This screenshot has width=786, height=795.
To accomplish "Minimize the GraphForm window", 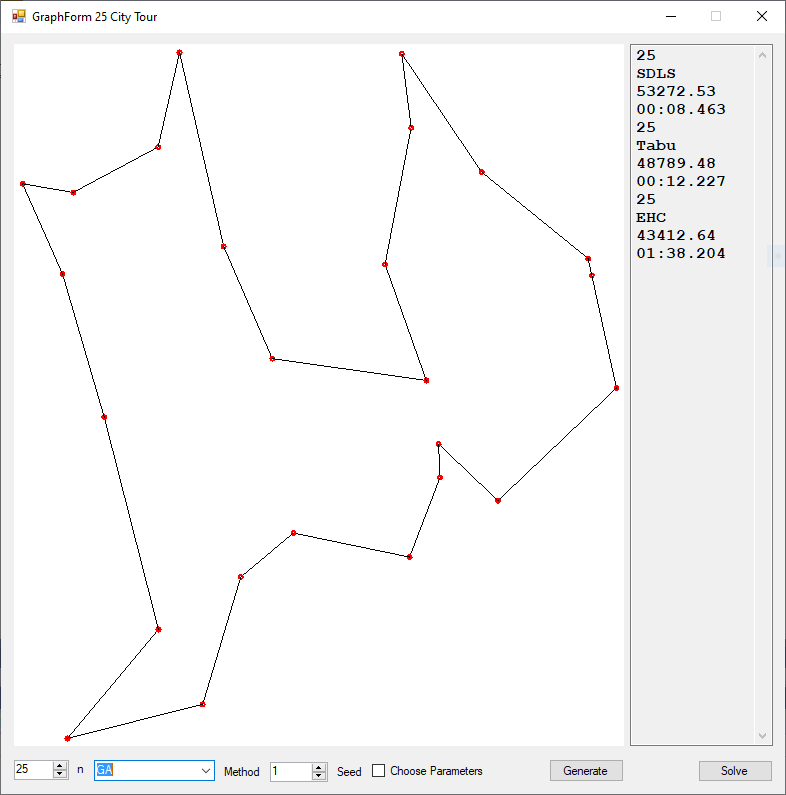I will [x=669, y=17].
